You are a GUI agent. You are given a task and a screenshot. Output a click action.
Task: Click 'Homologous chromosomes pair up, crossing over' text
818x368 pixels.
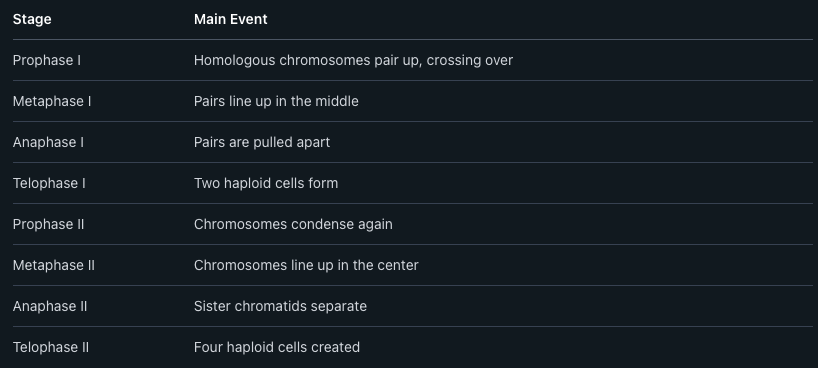point(353,61)
